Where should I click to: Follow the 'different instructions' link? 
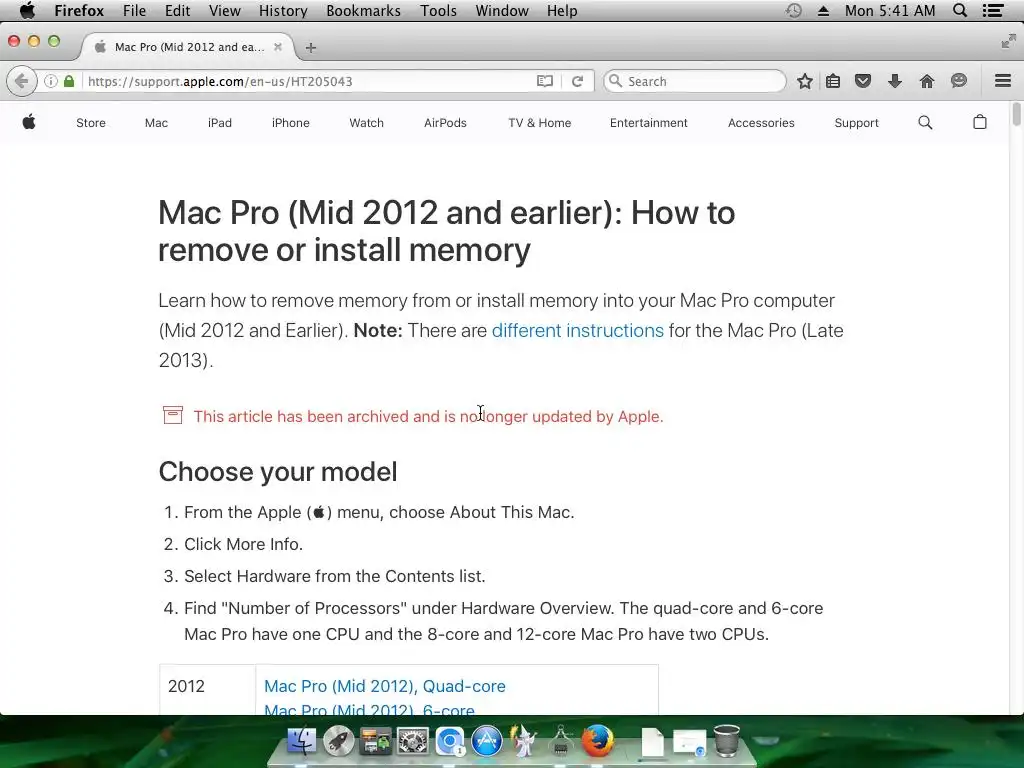pos(577,330)
